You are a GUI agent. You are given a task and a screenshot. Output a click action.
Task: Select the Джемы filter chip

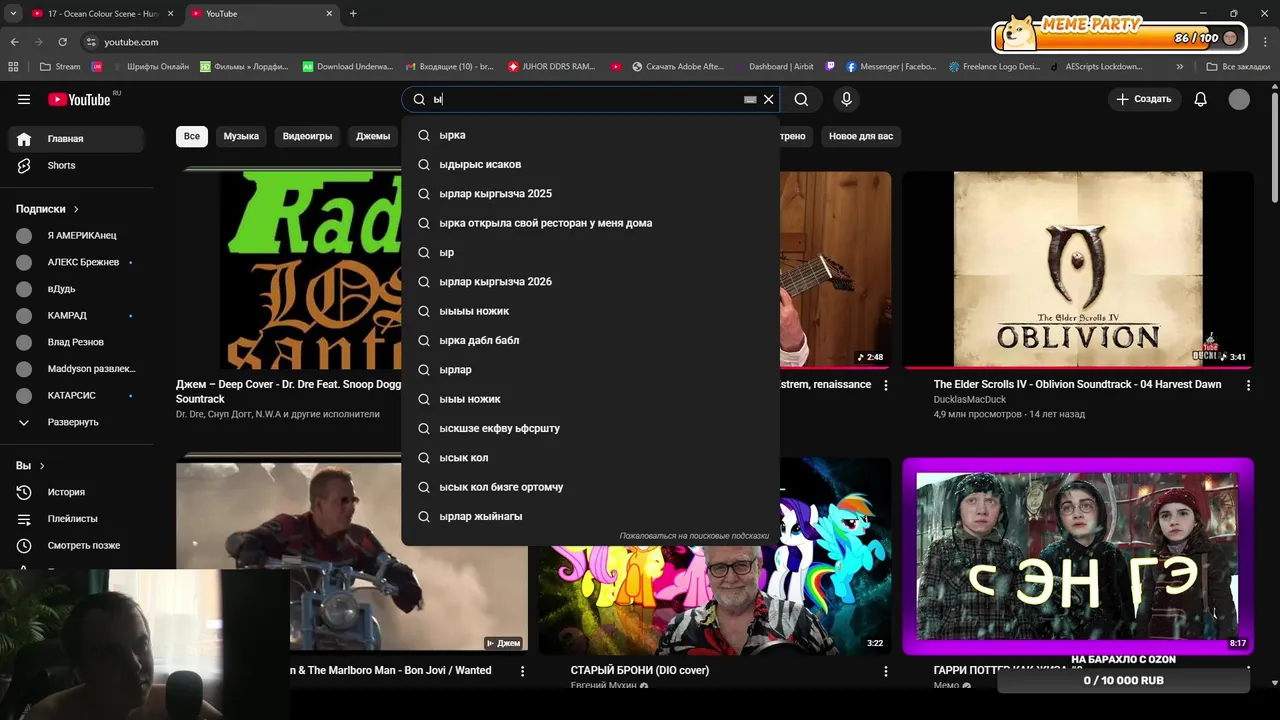point(373,136)
